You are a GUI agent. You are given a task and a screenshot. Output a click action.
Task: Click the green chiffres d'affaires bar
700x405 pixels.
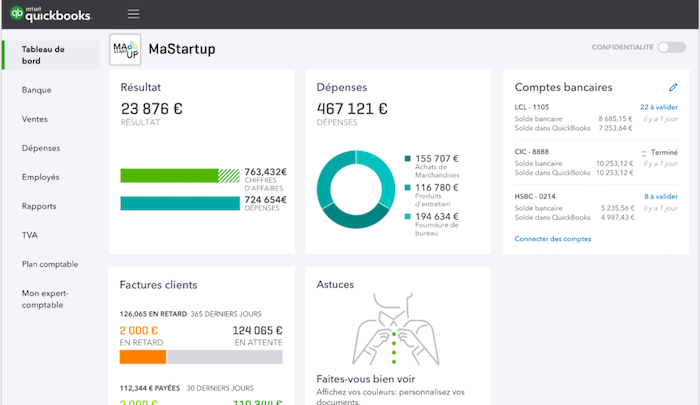click(180, 175)
